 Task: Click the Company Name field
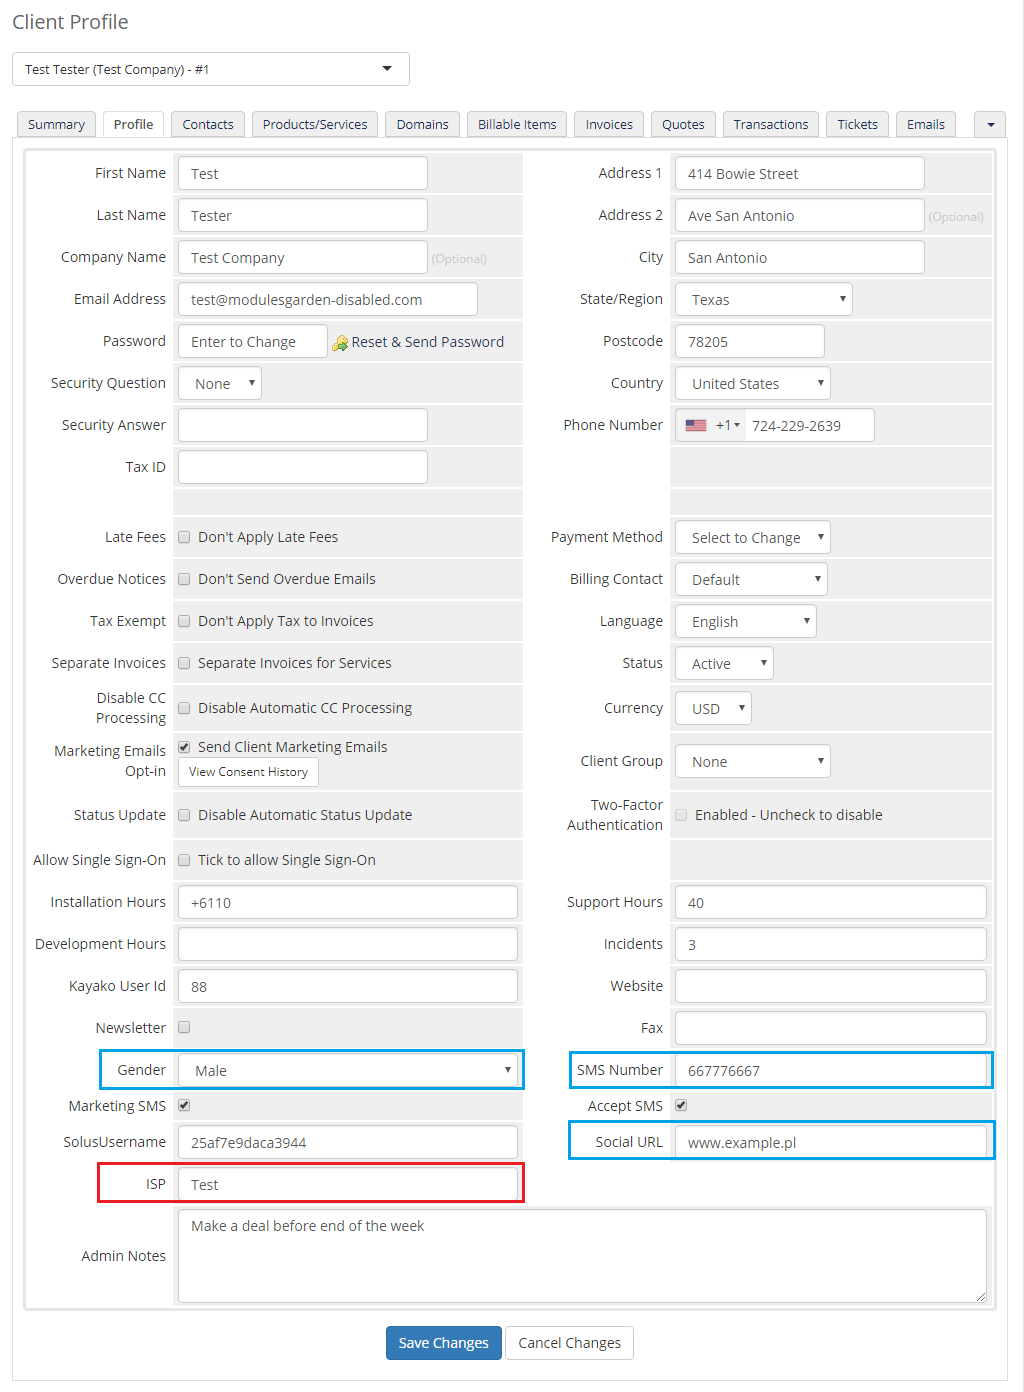pyautogui.click(x=303, y=257)
